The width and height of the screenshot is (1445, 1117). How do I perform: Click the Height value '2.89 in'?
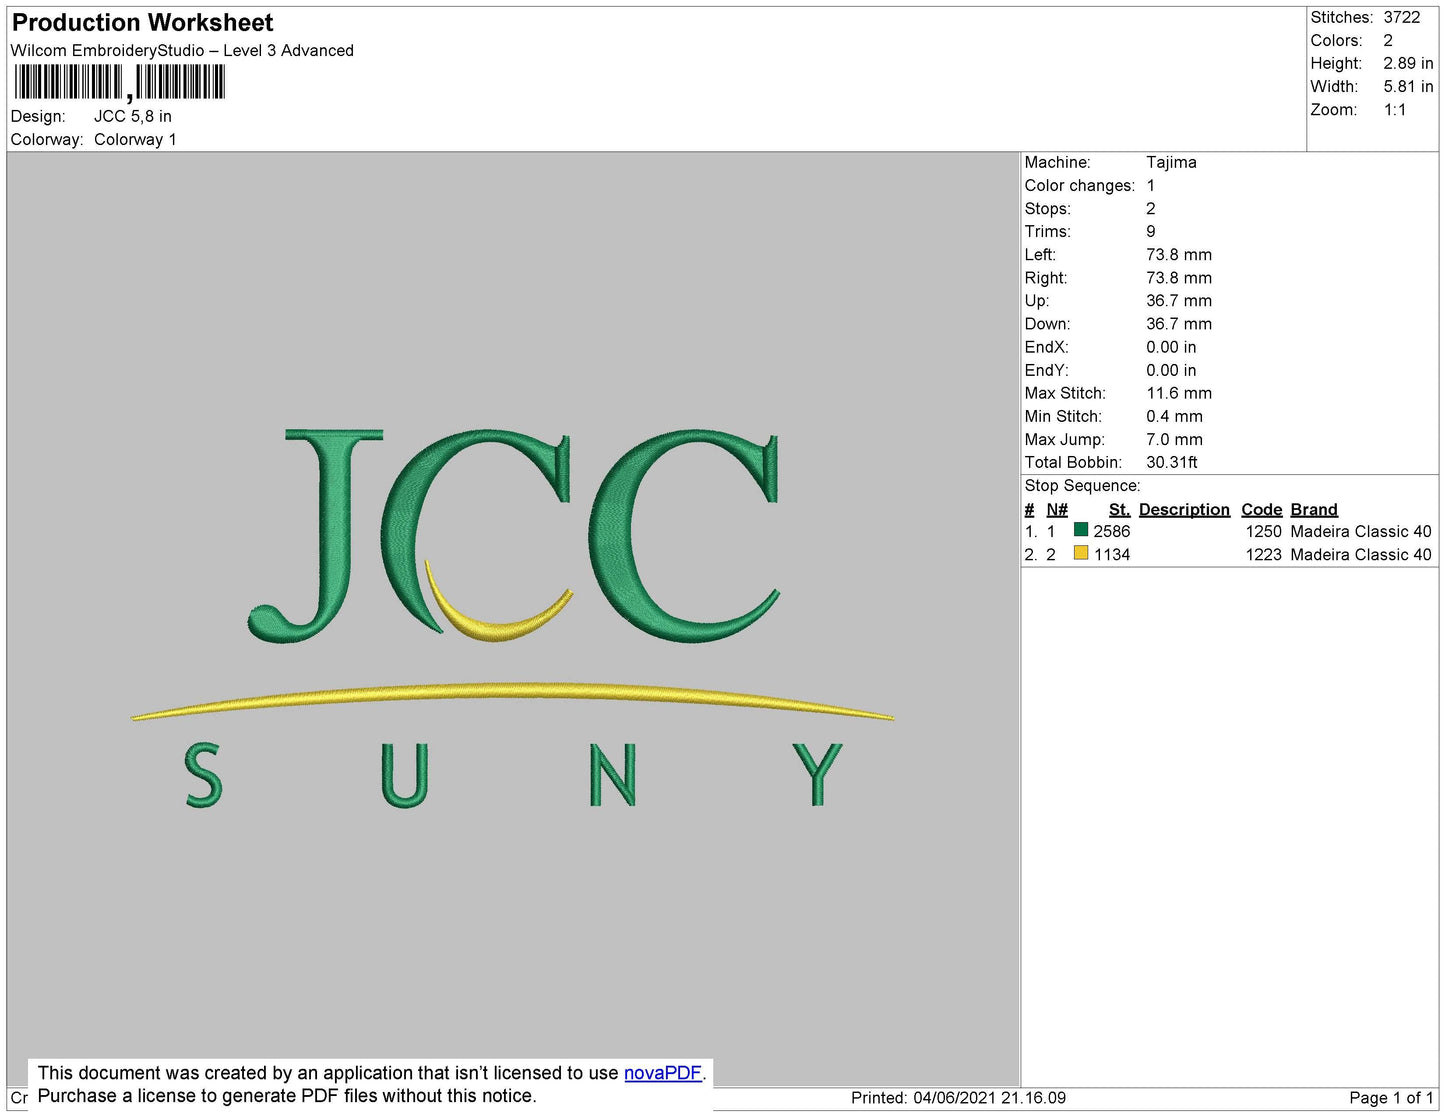[x=1408, y=63]
